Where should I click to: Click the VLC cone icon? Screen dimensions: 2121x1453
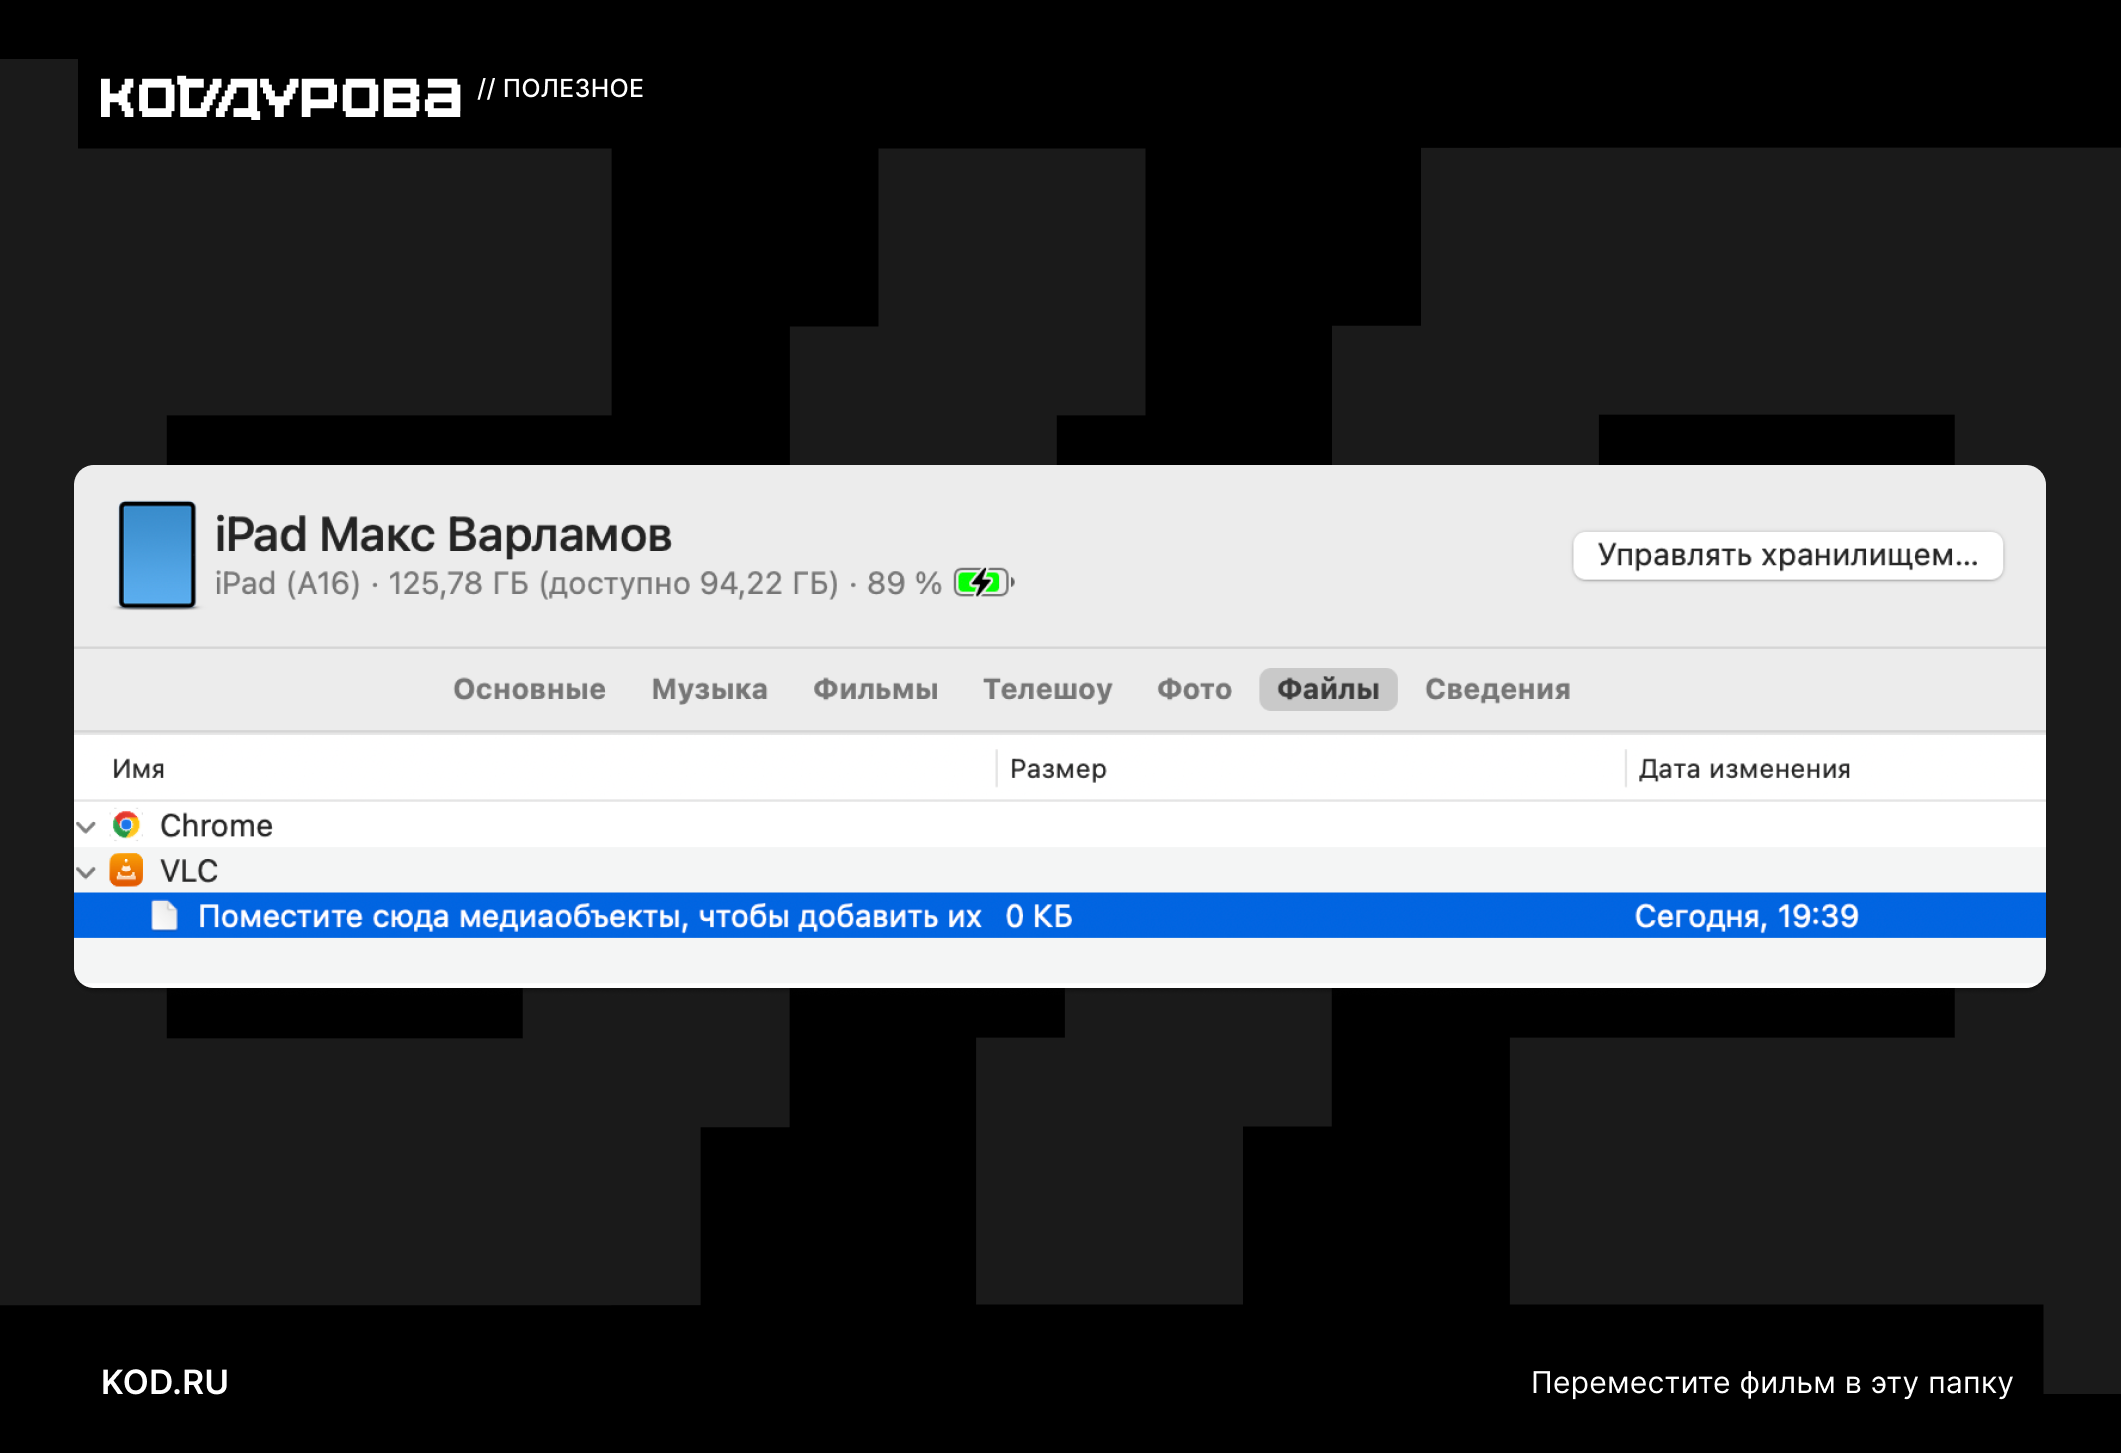point(126,870)
